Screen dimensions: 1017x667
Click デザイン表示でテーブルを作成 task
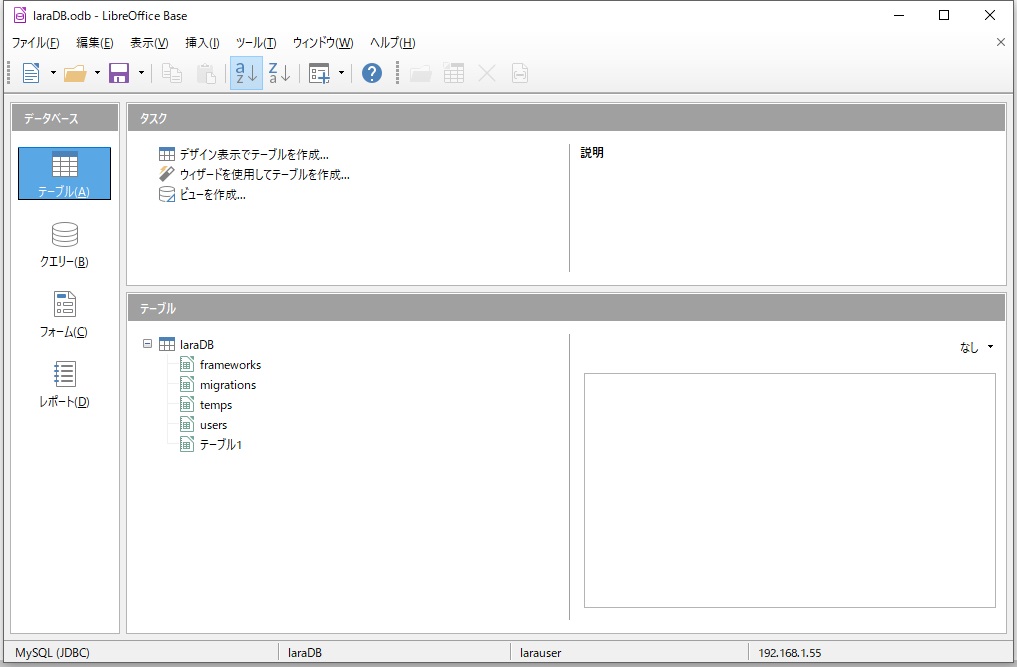click(253, 154)
